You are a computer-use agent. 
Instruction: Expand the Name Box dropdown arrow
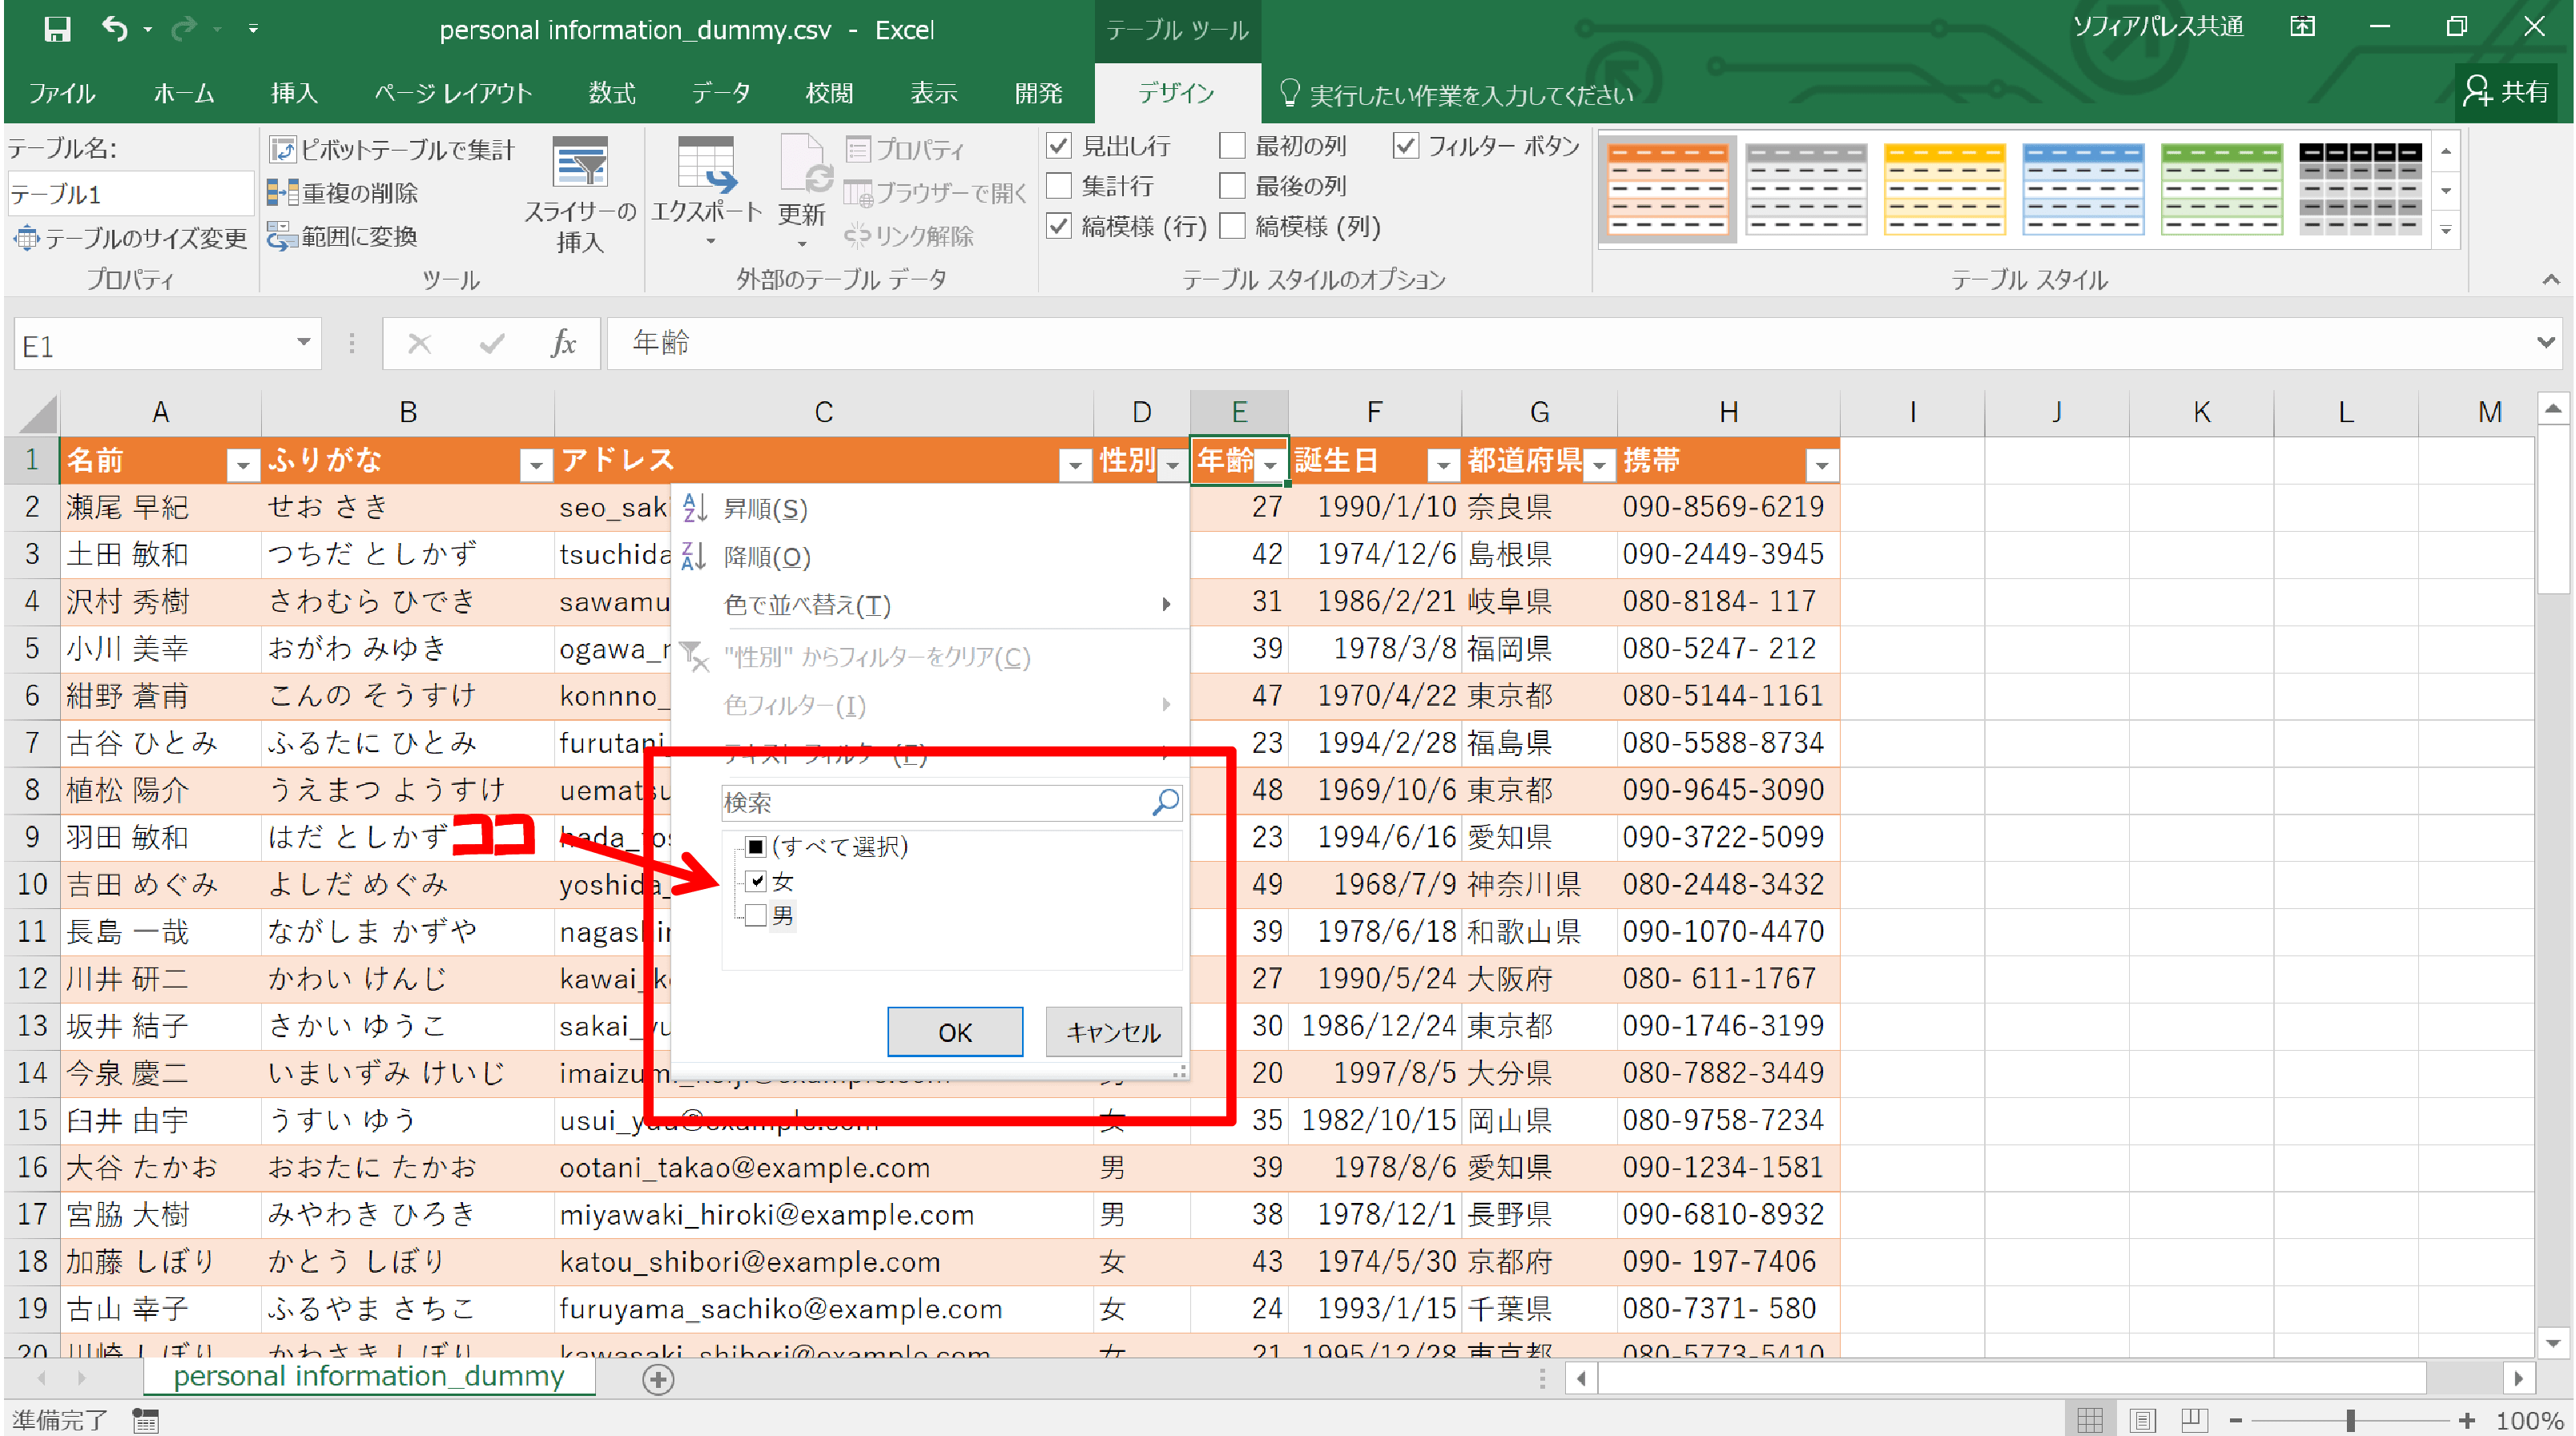pos(303,343)
